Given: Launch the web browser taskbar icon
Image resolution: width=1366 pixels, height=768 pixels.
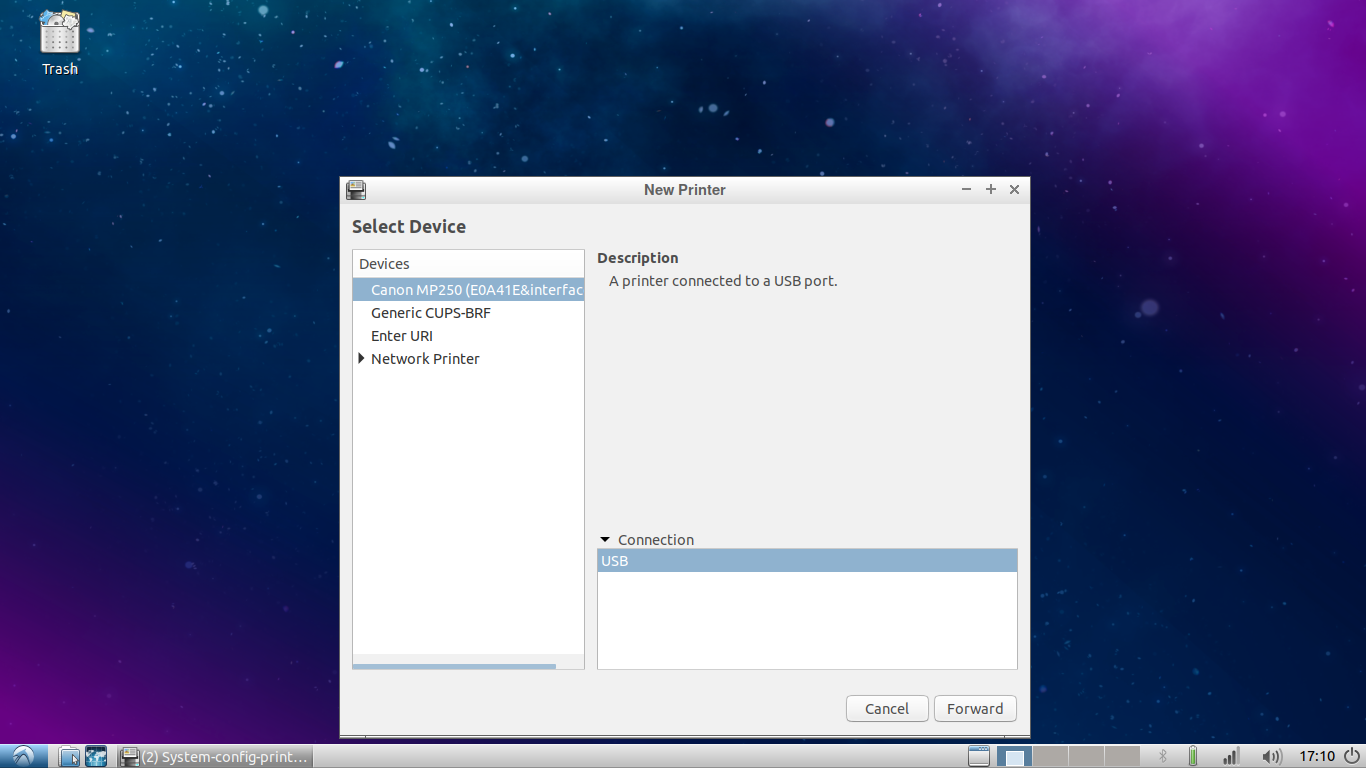Looking at the screenshot, I should point(96,757).
